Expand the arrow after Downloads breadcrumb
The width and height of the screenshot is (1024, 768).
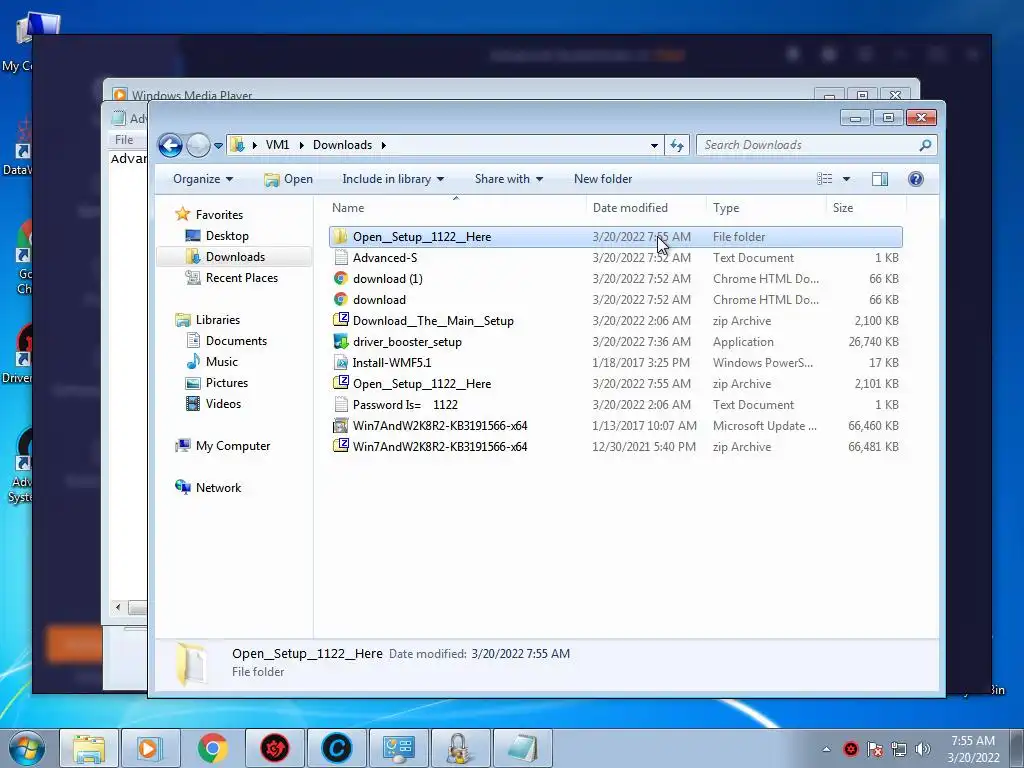[383, 145]
